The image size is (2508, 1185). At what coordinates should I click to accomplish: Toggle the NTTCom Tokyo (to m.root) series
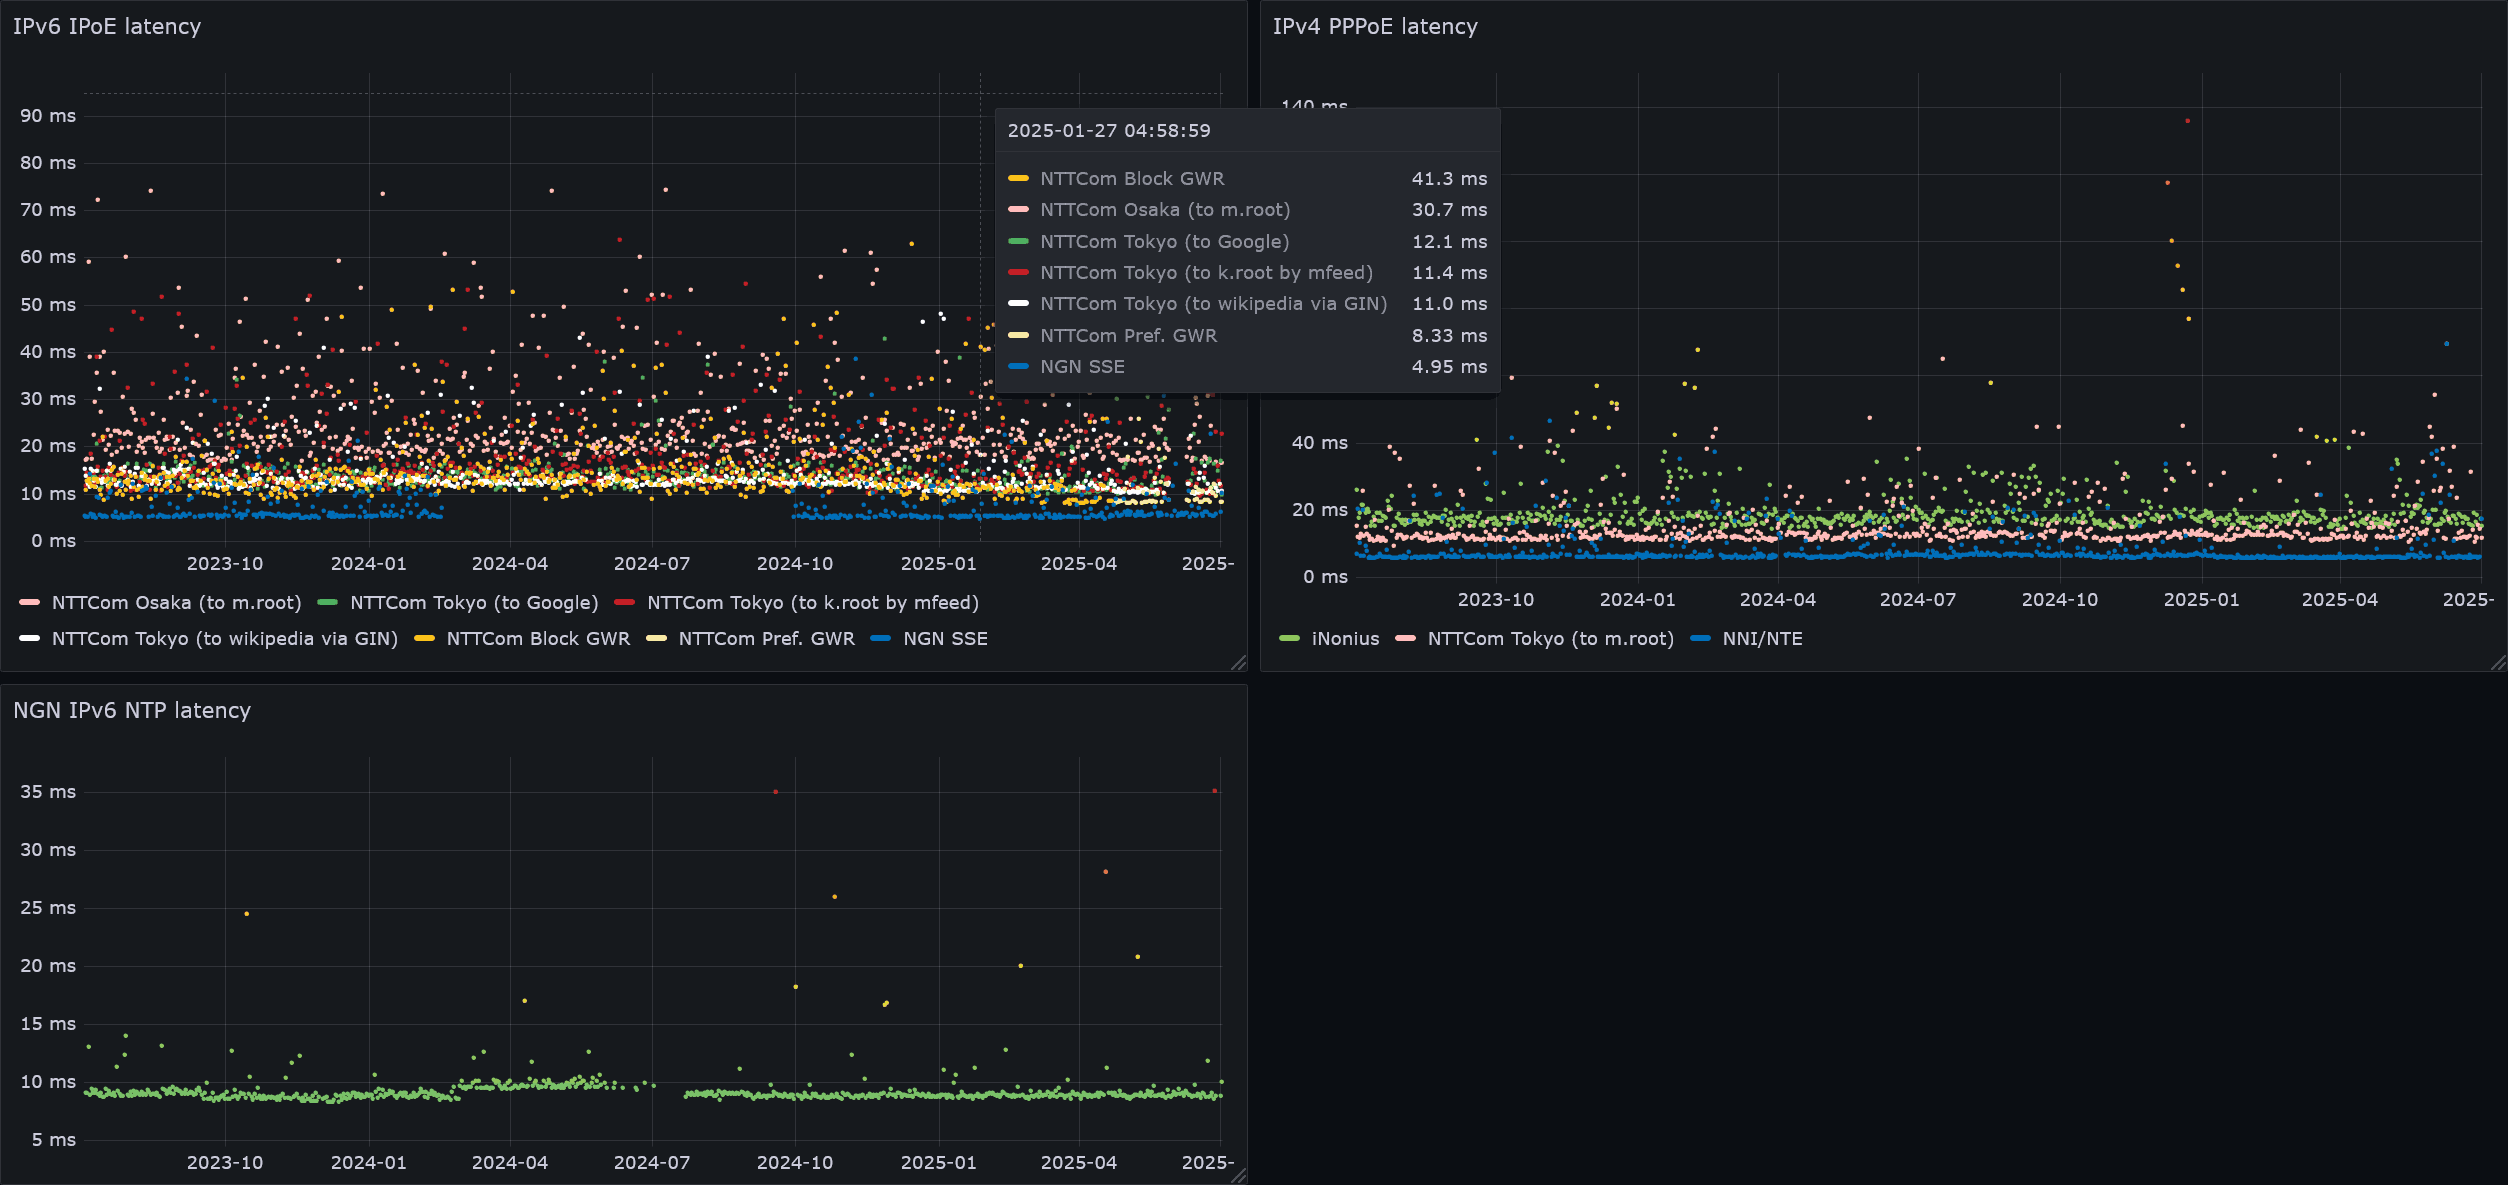[x=1551, y=638]
